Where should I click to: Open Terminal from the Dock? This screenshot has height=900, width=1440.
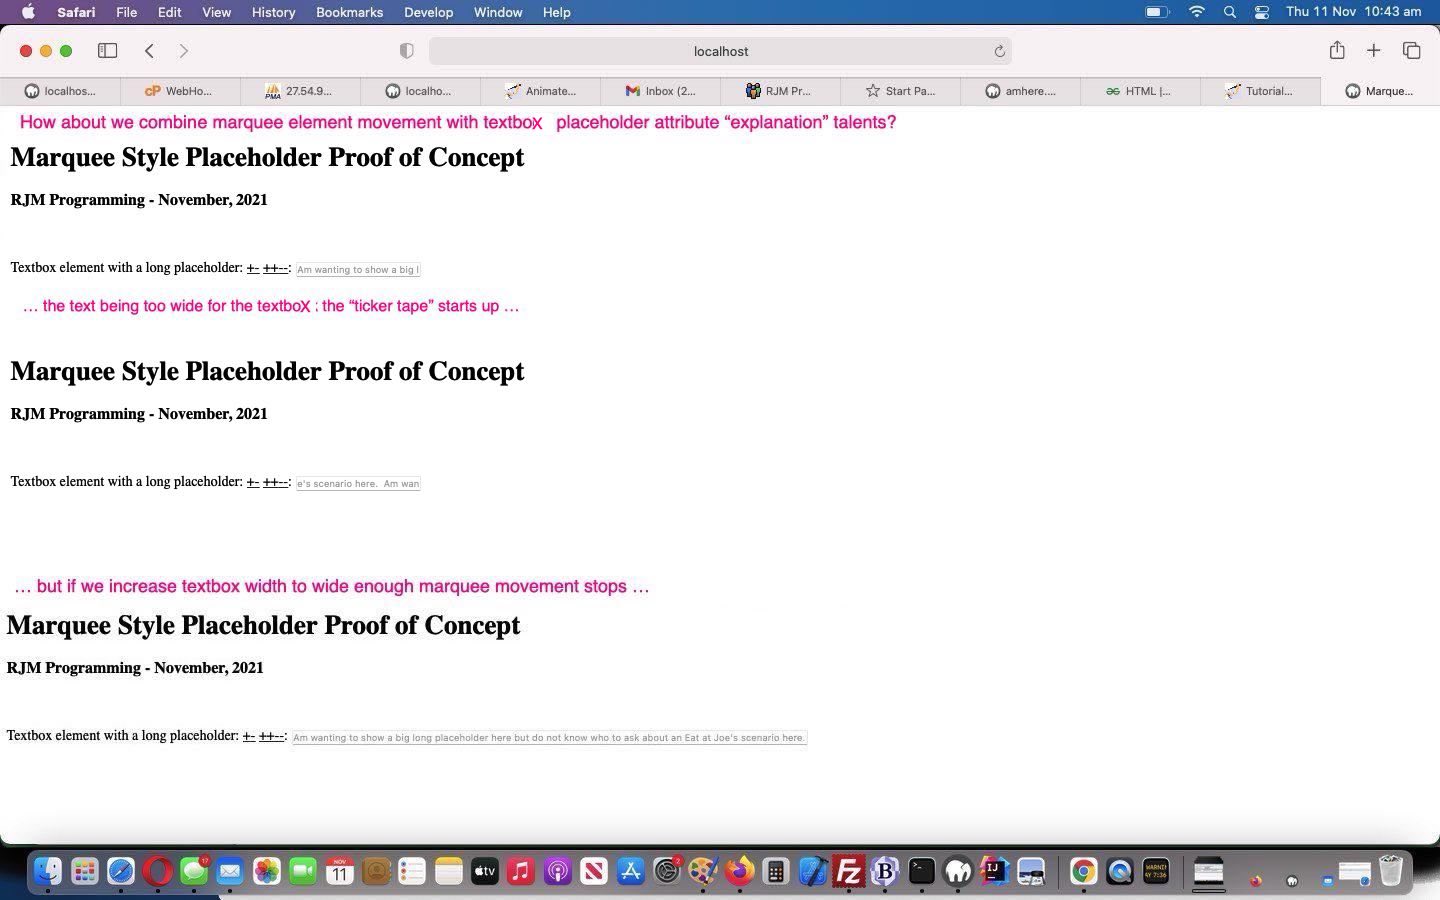coord(921,871)
